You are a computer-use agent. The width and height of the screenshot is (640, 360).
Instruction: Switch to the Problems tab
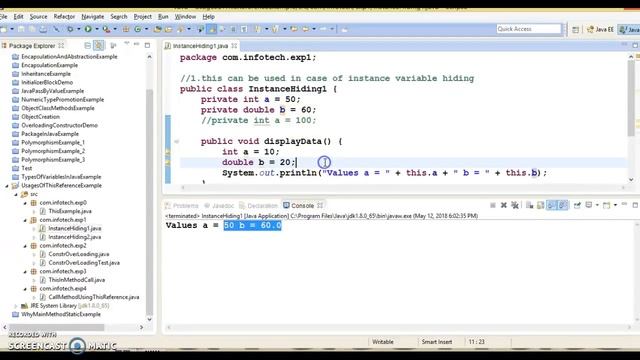point(182,205)
